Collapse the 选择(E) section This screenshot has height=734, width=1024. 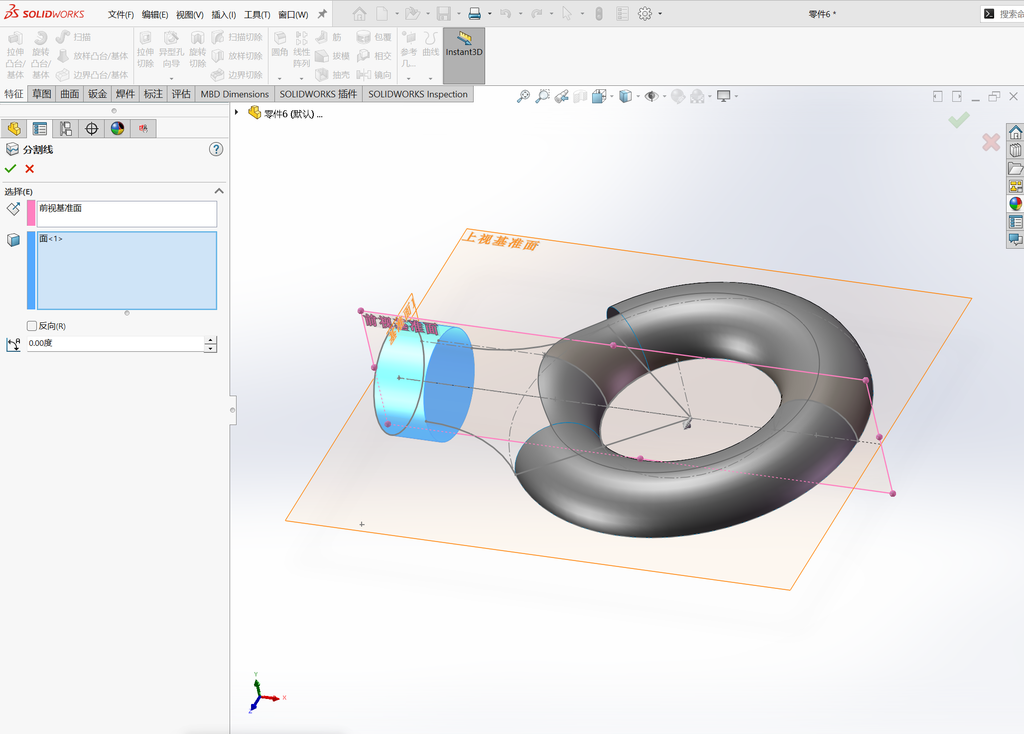point(219,191)
